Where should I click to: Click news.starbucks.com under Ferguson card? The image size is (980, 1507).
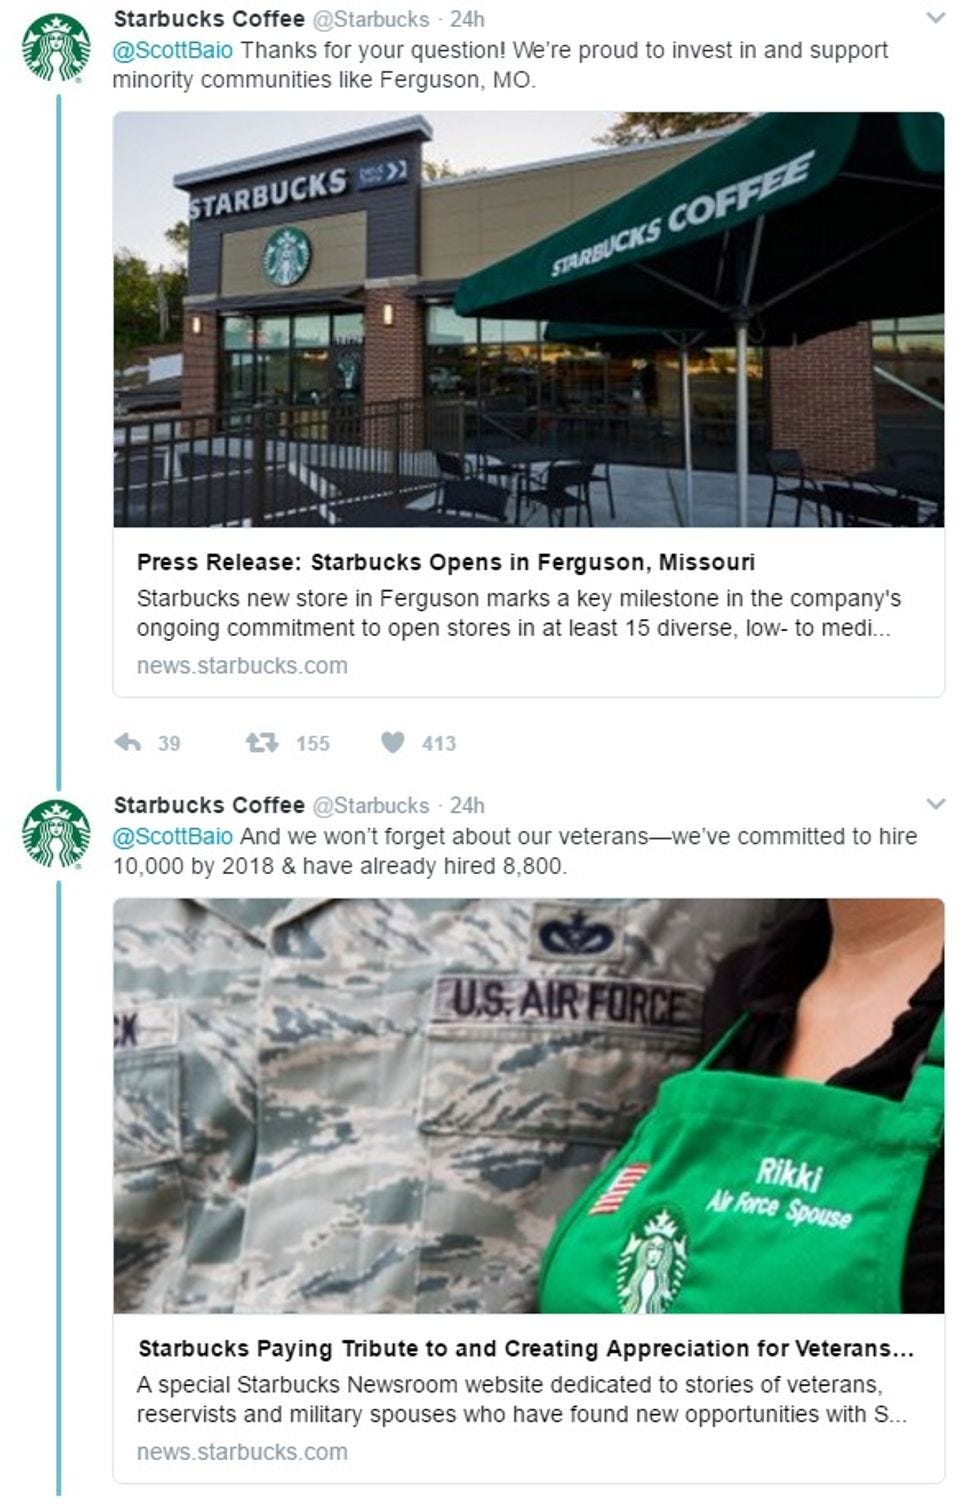(242, 666)
